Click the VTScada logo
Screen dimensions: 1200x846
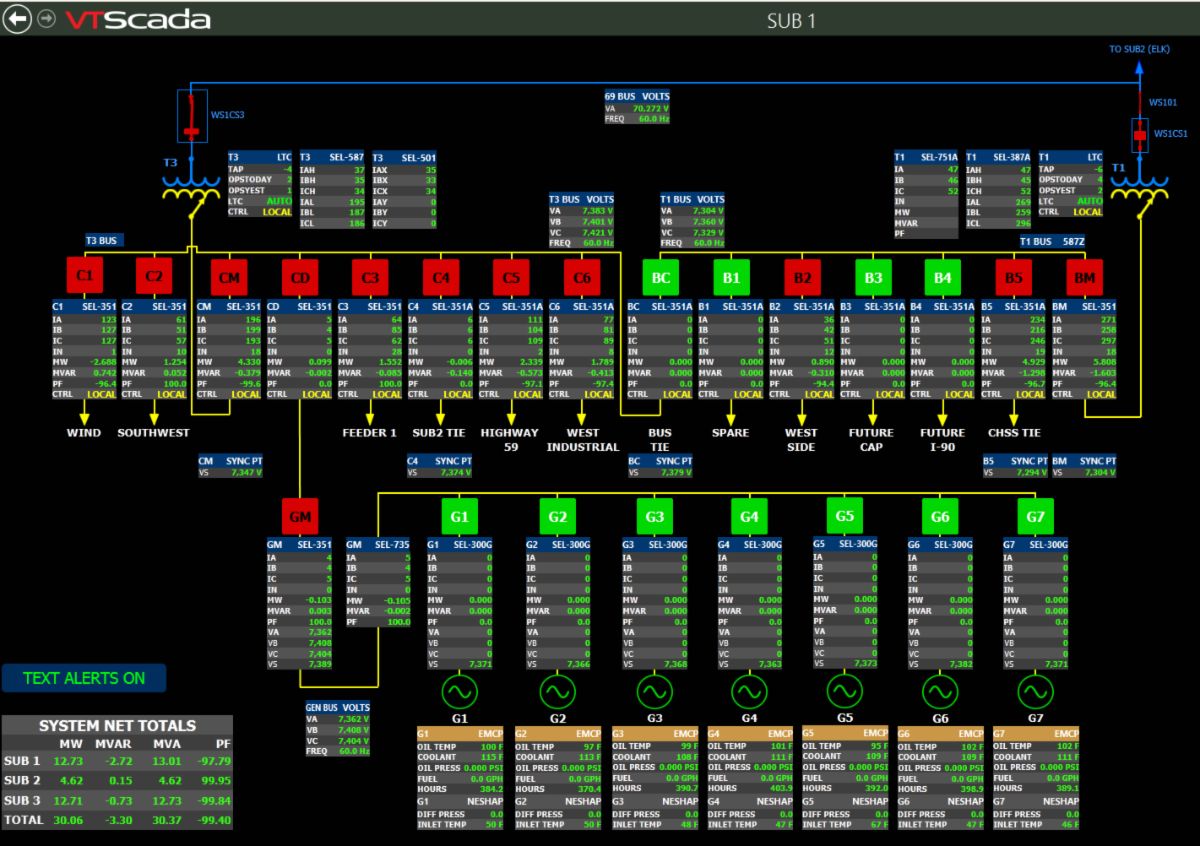pyautogui.click(x=138, y=20)
